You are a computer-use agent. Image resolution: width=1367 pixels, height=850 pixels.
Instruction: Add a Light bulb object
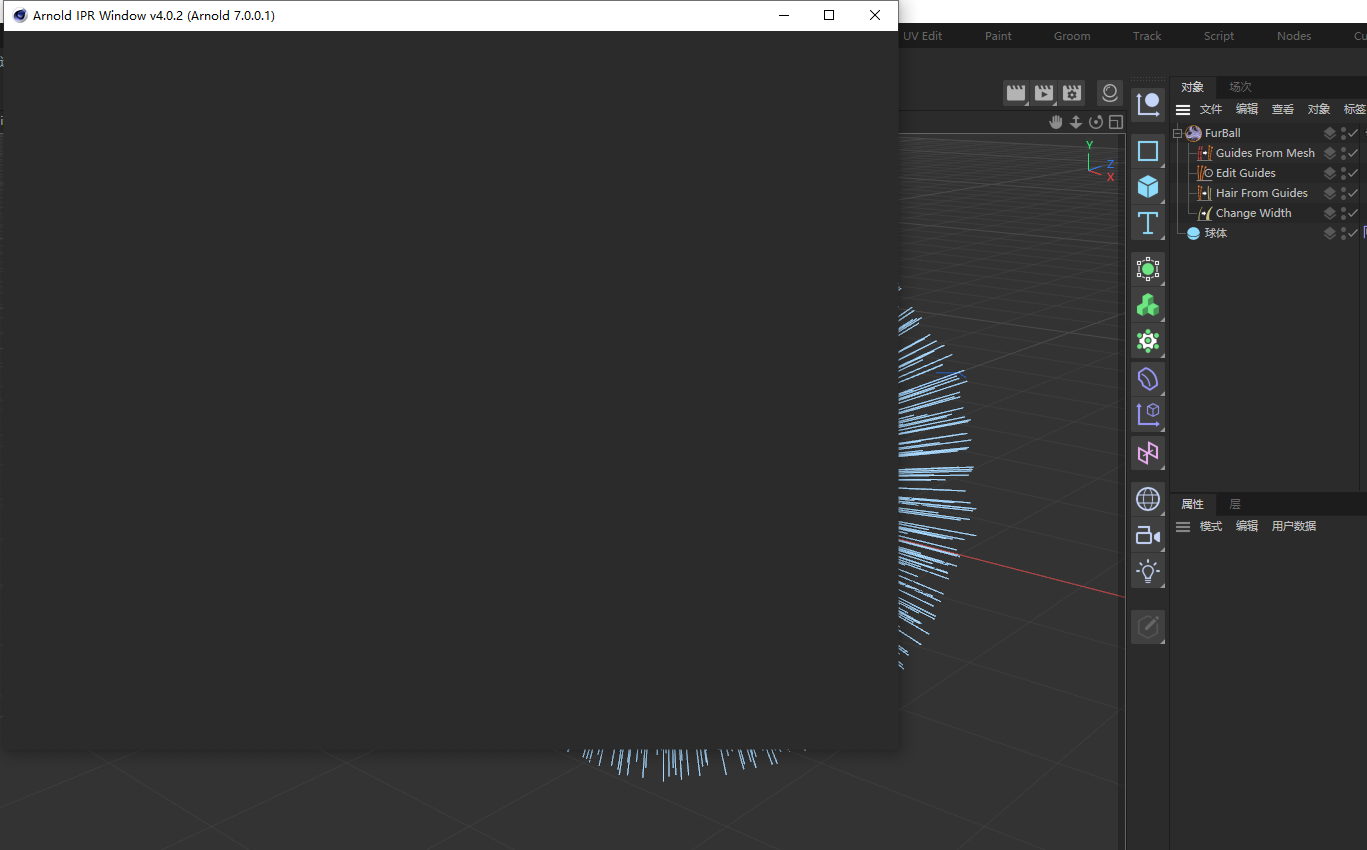pyautogui.click(x=1148, y=571)
